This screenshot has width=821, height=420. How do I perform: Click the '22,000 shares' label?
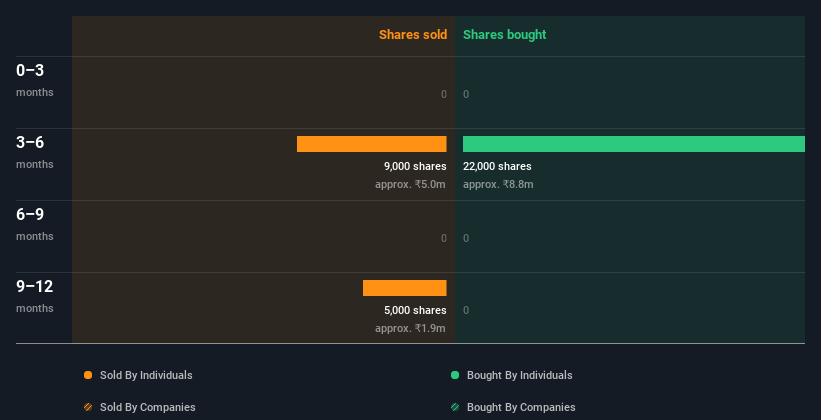click(497, 167)
